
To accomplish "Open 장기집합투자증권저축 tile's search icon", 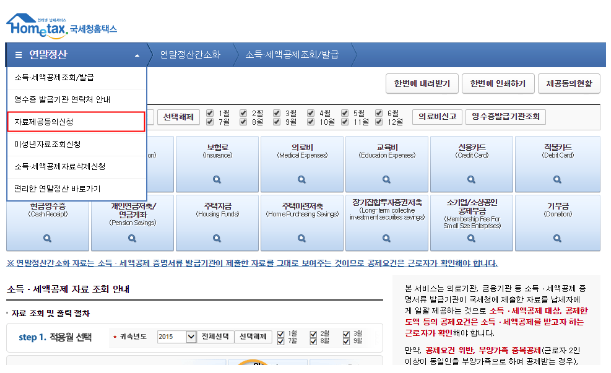I will pos(386,238).
